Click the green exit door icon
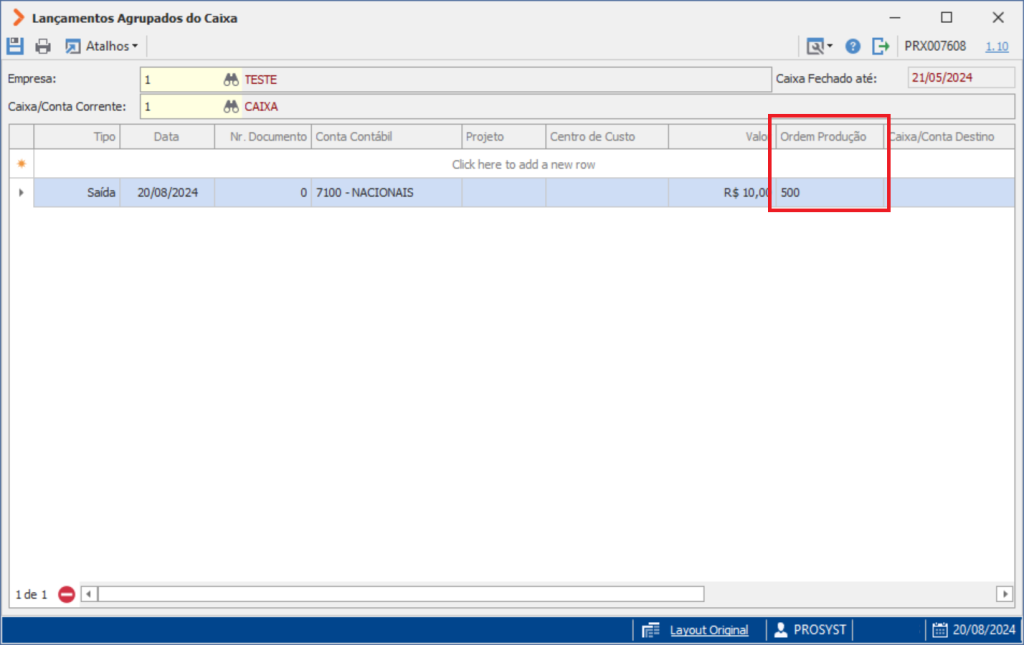The height and width of the screenshot is (645, 1024). [x=880, y=46]
